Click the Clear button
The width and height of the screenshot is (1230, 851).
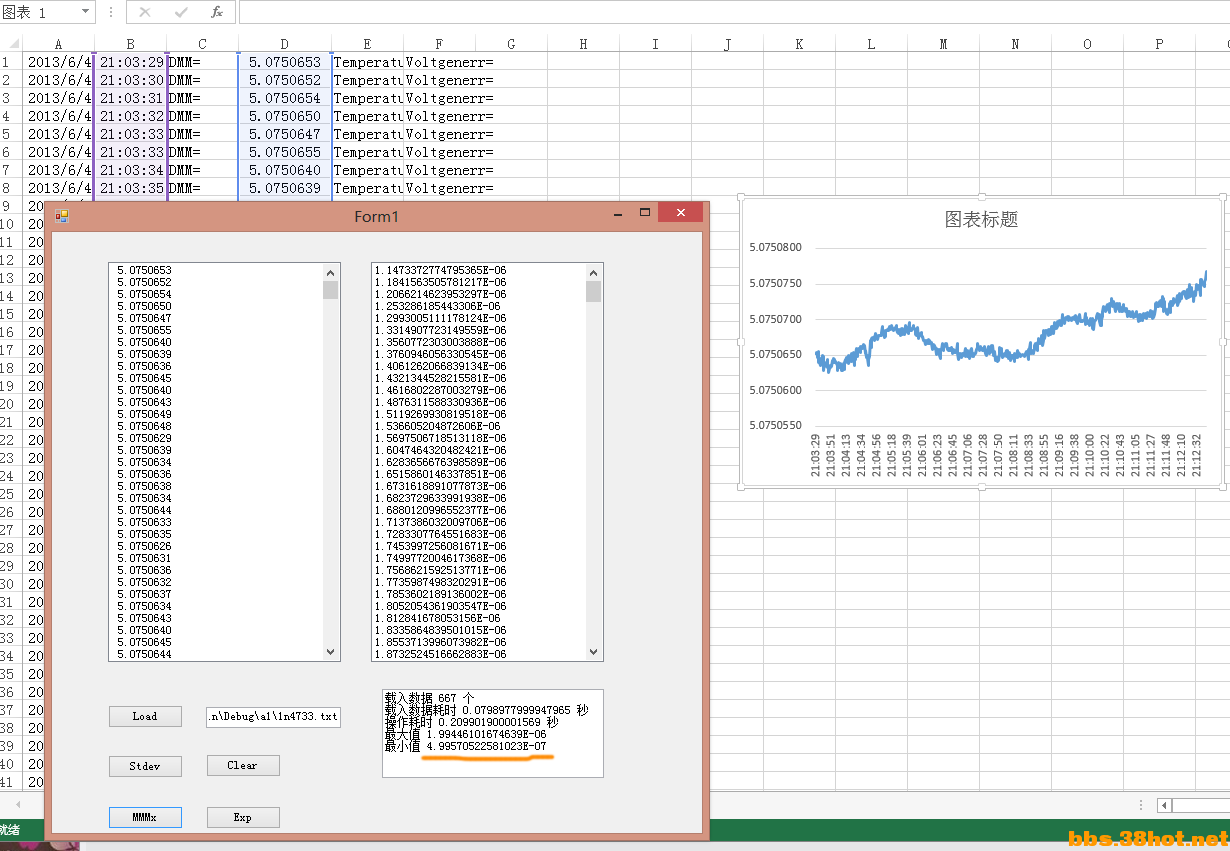coord(243,766)
